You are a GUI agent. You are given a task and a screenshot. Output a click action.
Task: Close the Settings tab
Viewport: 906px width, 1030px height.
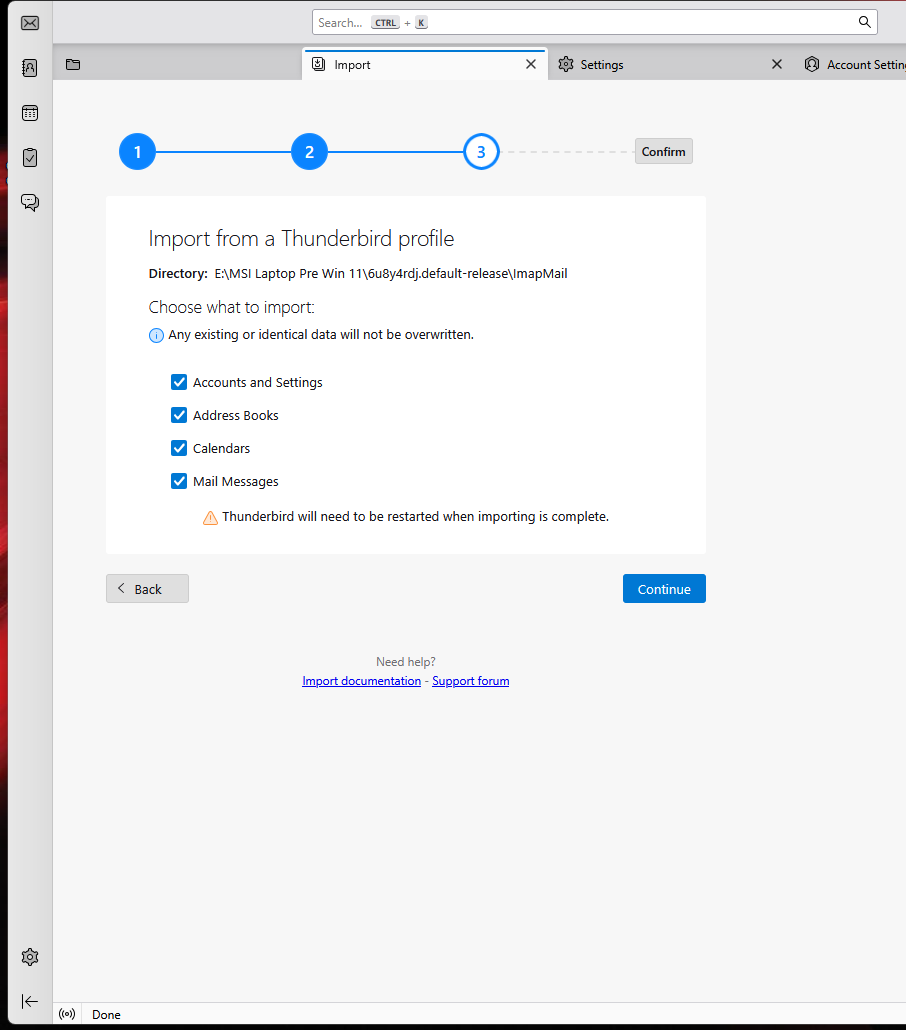coord(777,64)
